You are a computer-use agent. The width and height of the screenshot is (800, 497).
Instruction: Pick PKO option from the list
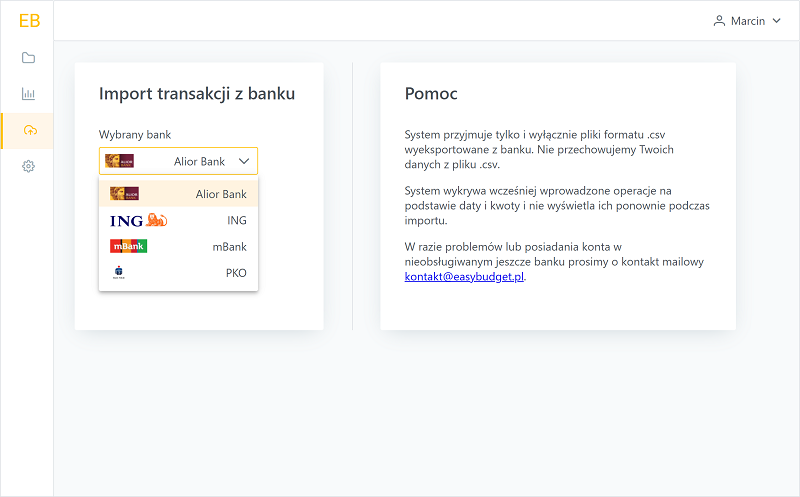pyautogui.click(x=179, y=273)
